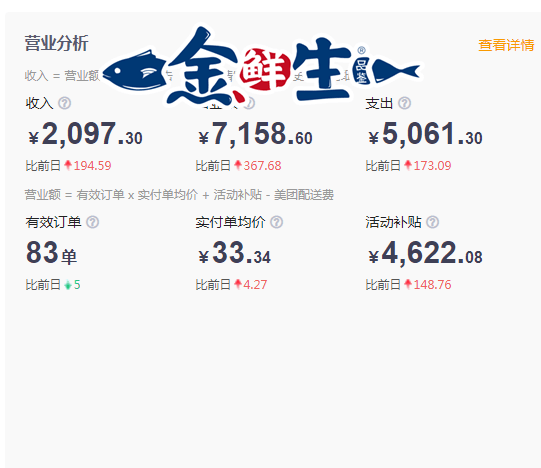541x468 pixels.
Task: Click the 收入 label
Action: pyautogui.click(x=40, y=103)
